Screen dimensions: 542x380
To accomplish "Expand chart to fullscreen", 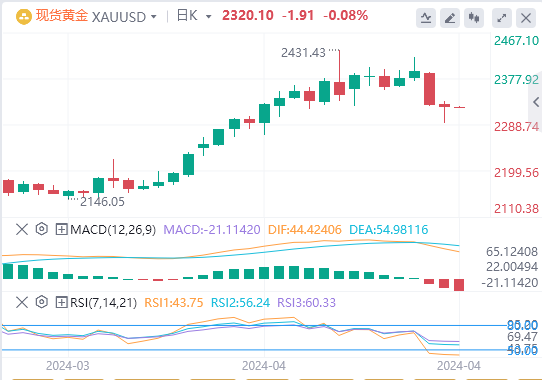I will (x=502, y=18).
